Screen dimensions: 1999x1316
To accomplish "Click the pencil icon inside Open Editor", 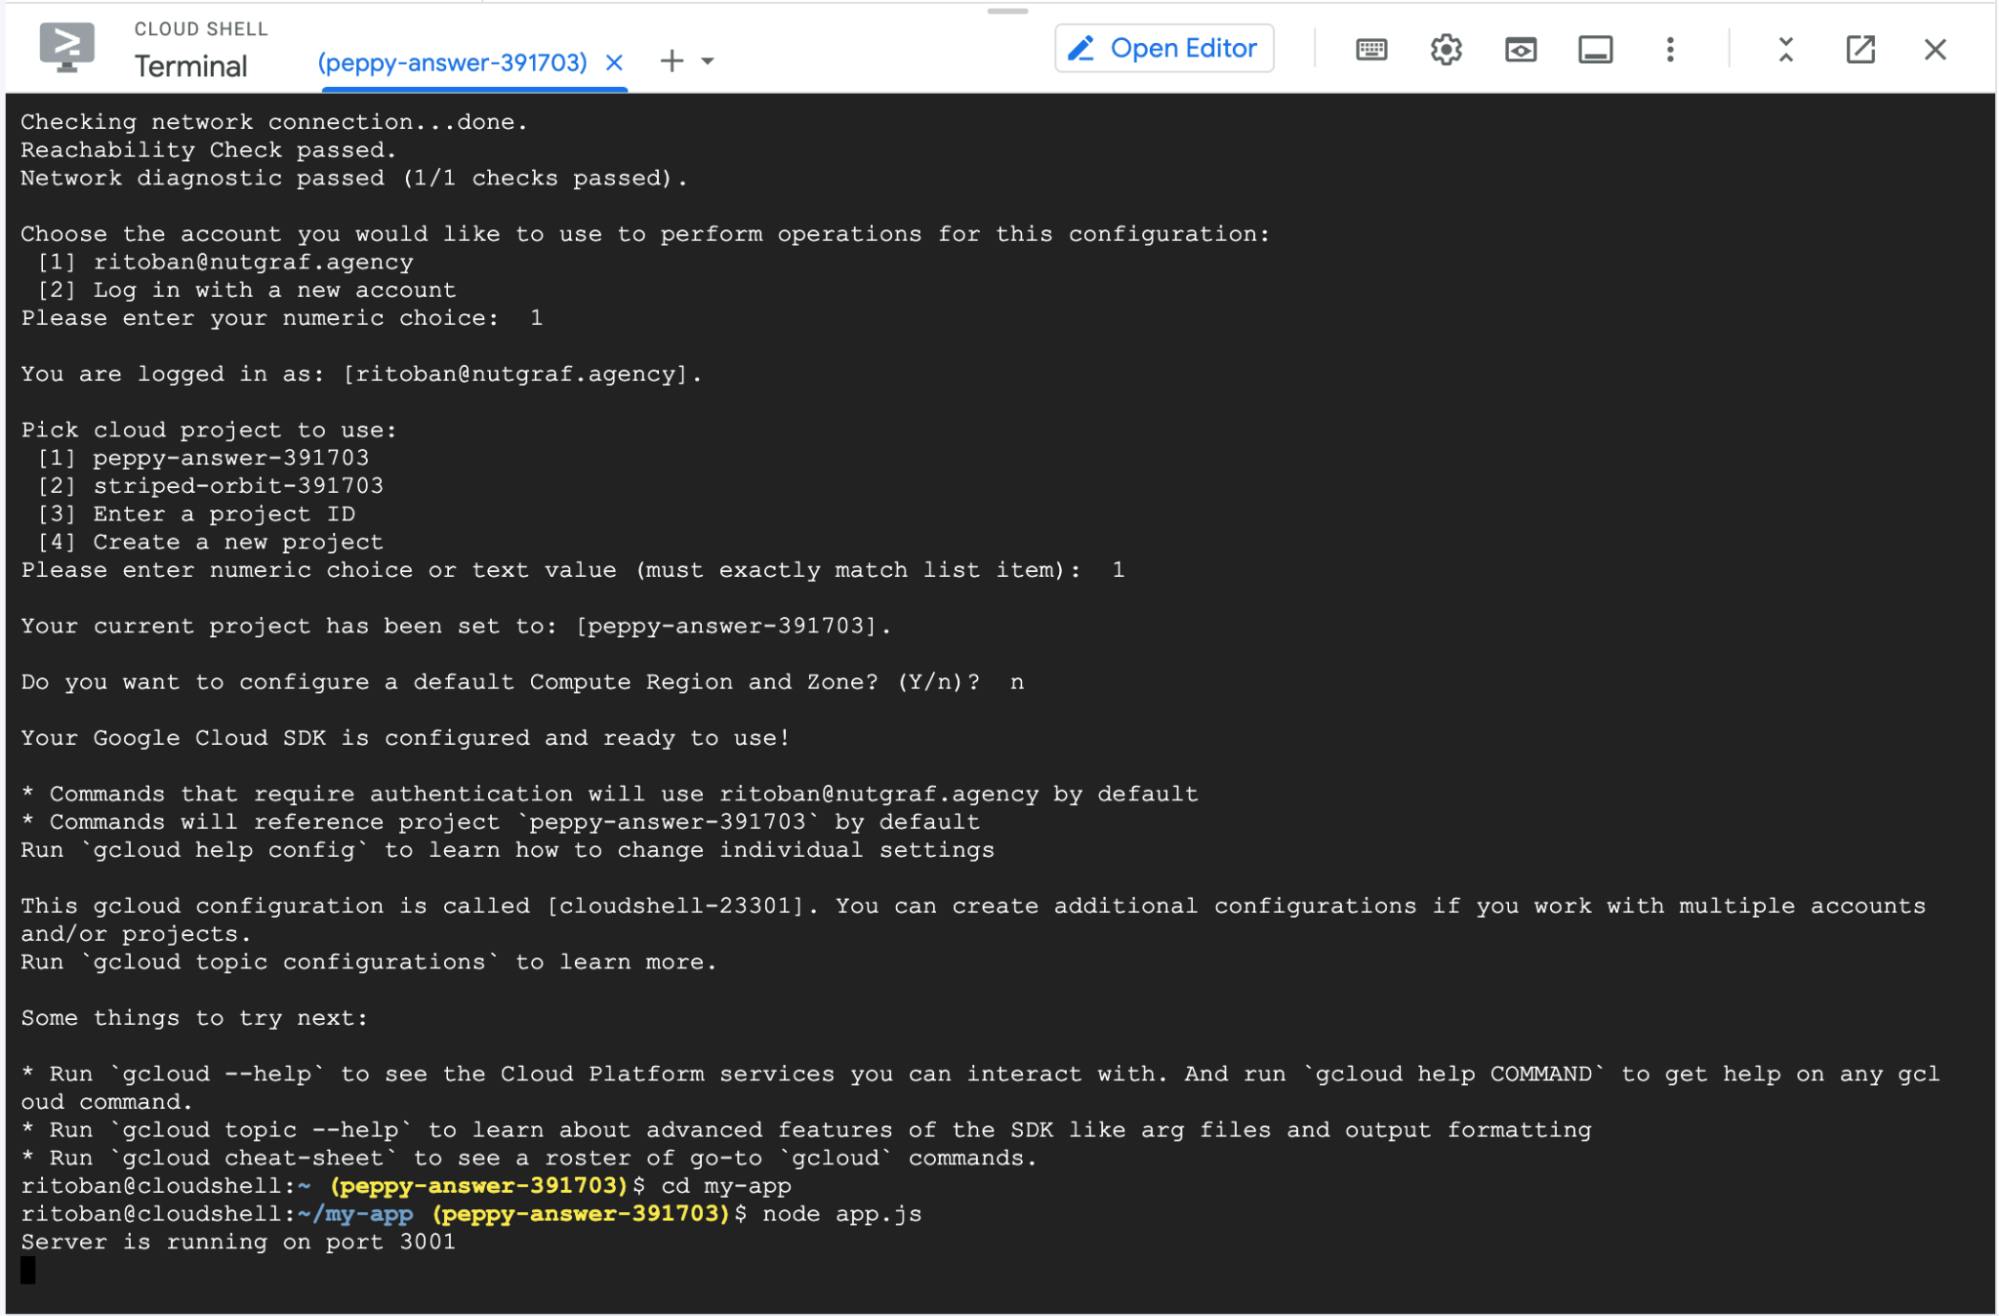I will point(1080,47).
